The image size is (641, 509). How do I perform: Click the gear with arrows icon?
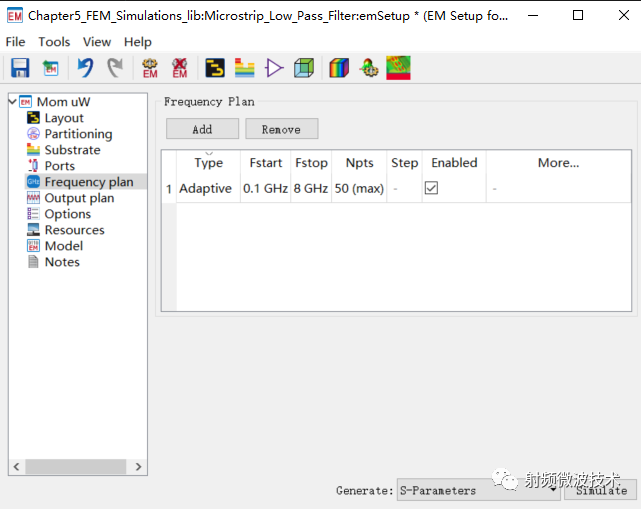click(369, 68)
